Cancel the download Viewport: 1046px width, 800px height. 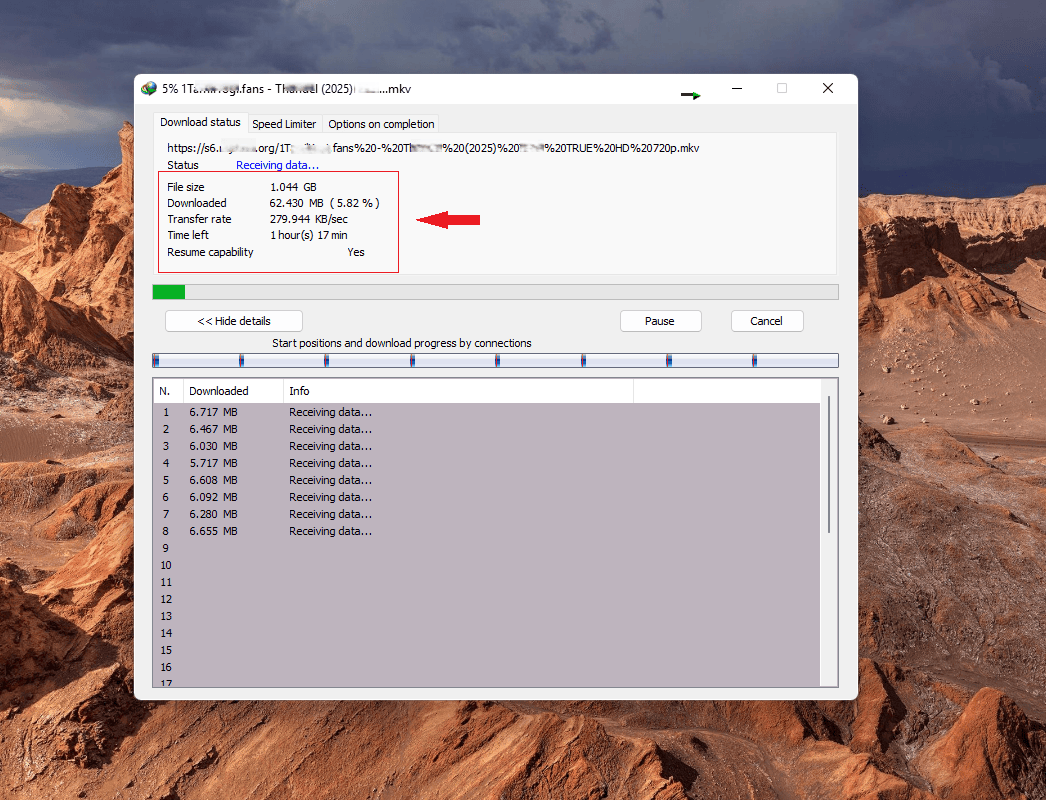tap(766, 320)
